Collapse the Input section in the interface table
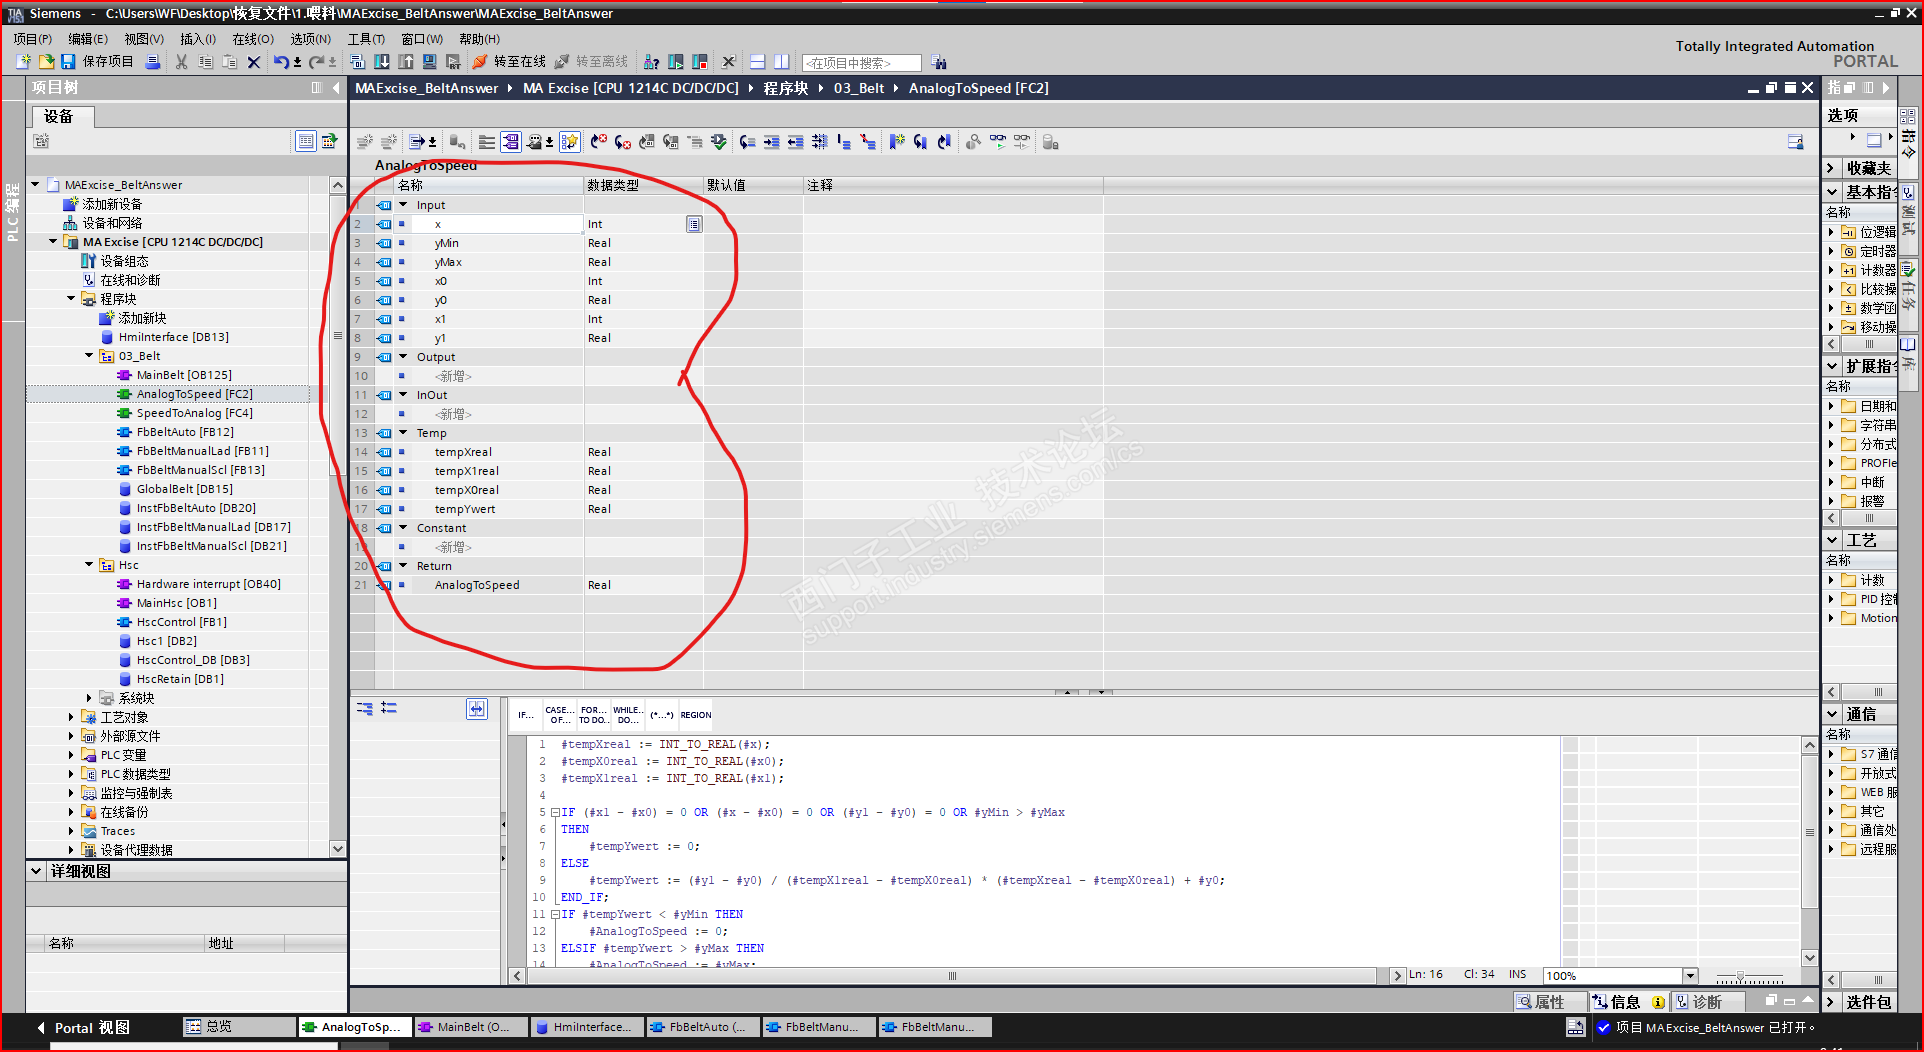Viewport: 1924px width, 1052px height. (404, 205)
